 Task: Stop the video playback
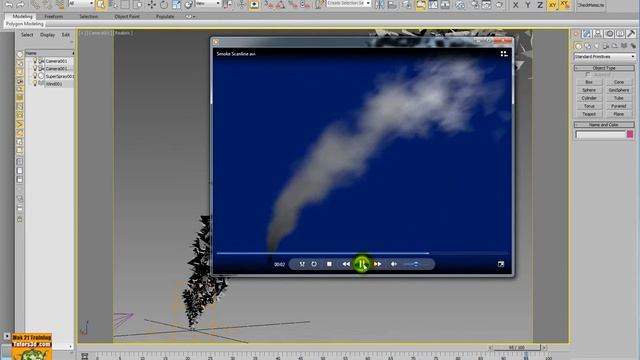pyautogui.click(x=329, y=264)
